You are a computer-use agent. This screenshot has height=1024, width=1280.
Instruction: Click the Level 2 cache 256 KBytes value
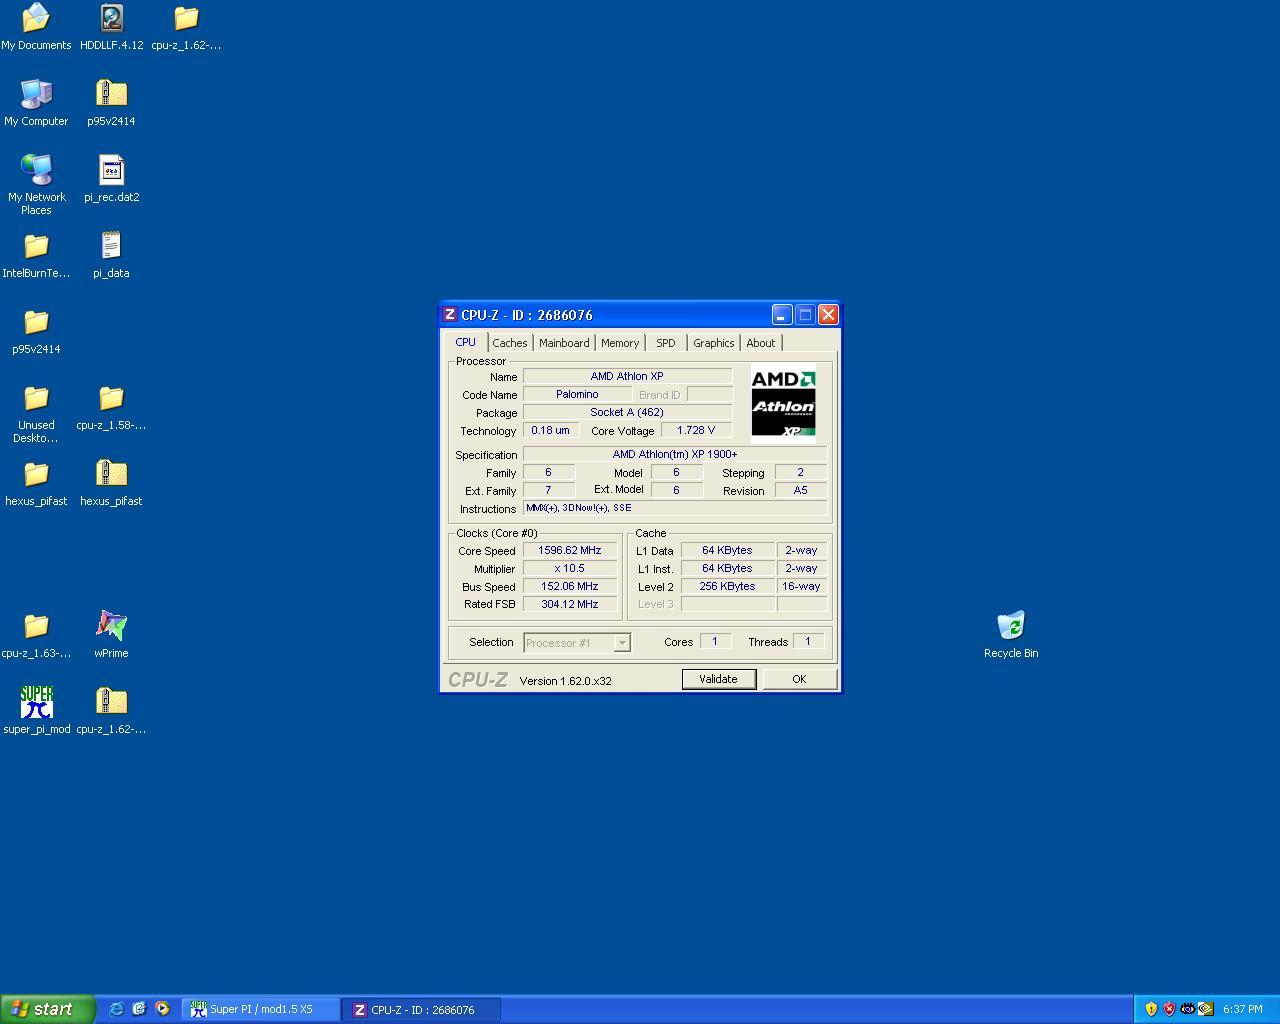click(x=727, y=586)
